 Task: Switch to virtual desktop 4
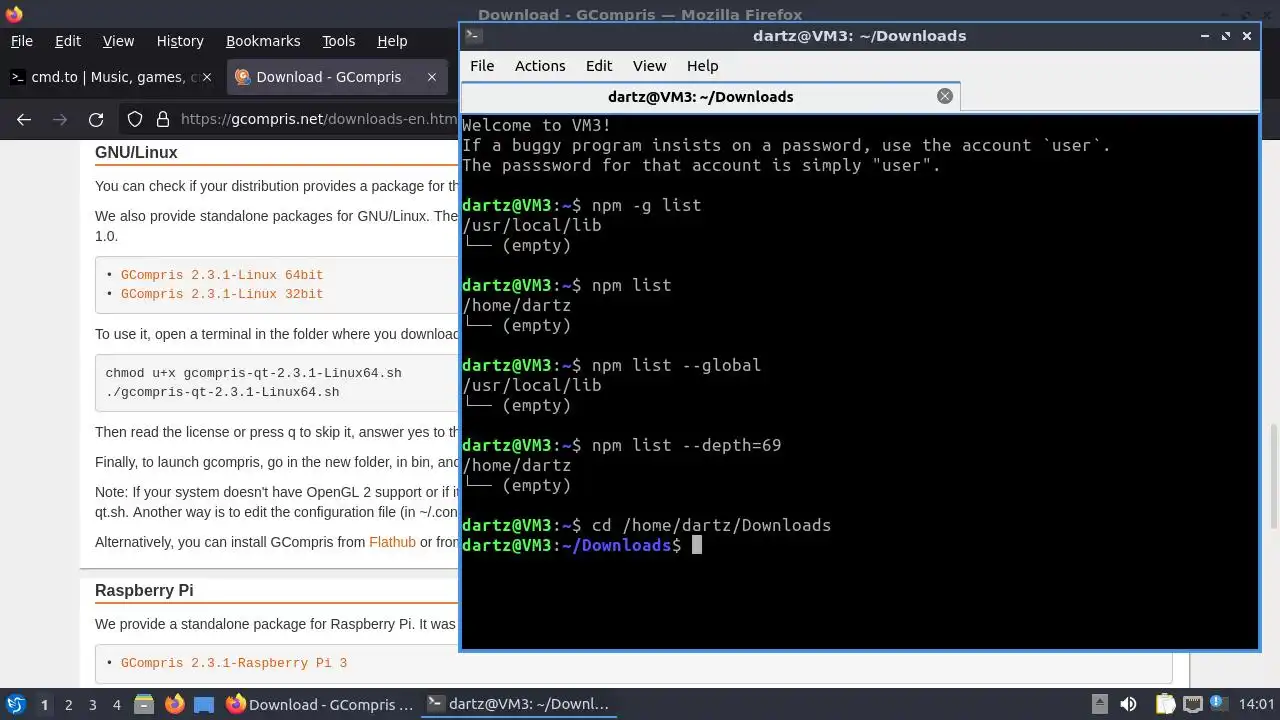click(x=116, y=704)
